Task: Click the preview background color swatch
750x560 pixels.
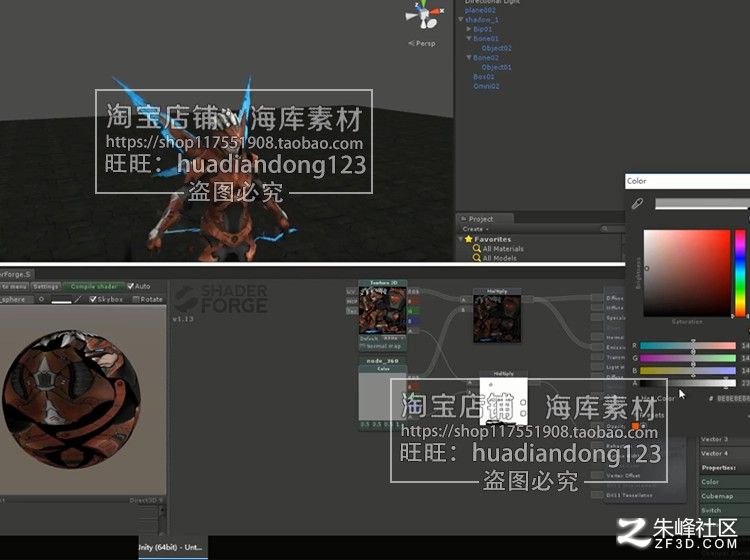Action: tap(61, 300)
